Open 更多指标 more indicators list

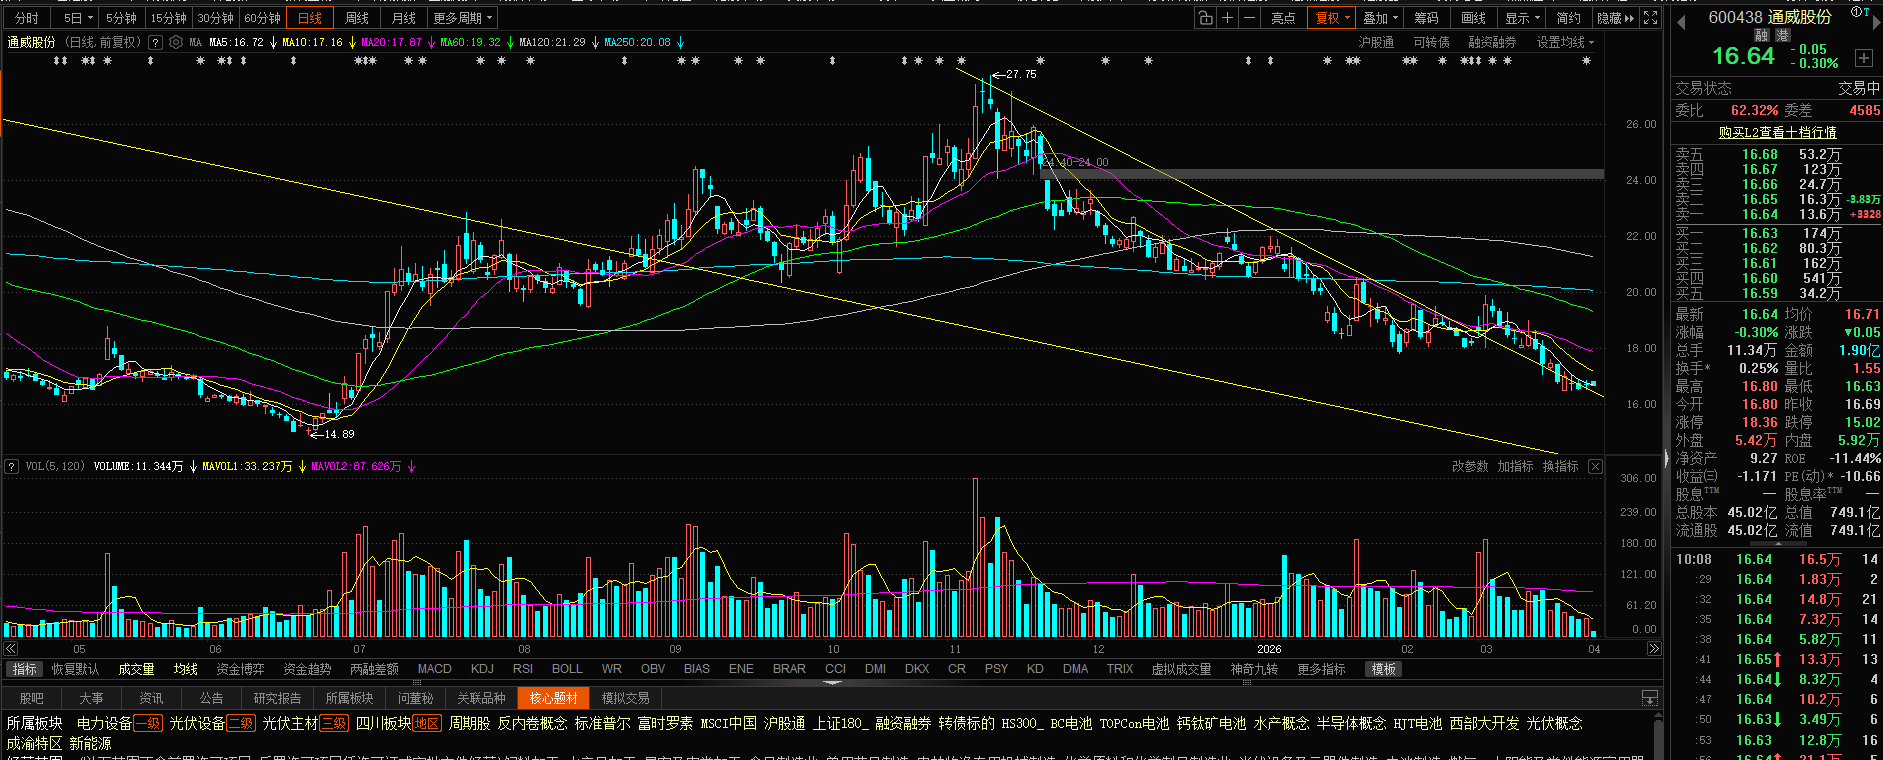pos(1321,669)
